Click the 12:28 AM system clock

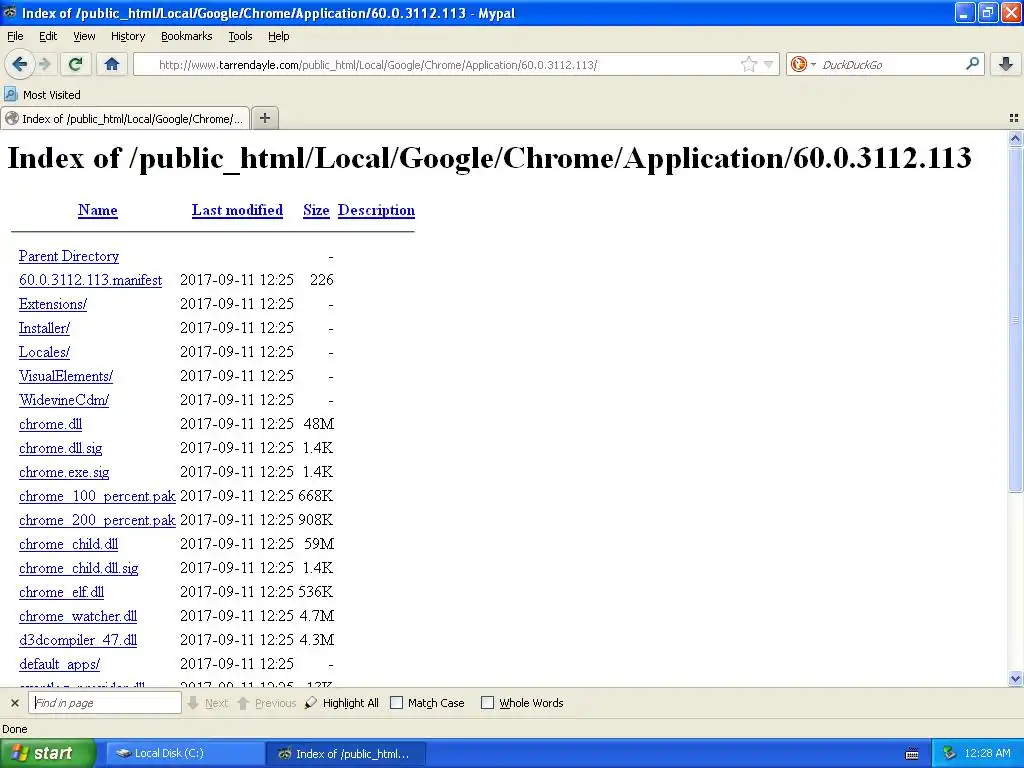[x=987, y=753]
